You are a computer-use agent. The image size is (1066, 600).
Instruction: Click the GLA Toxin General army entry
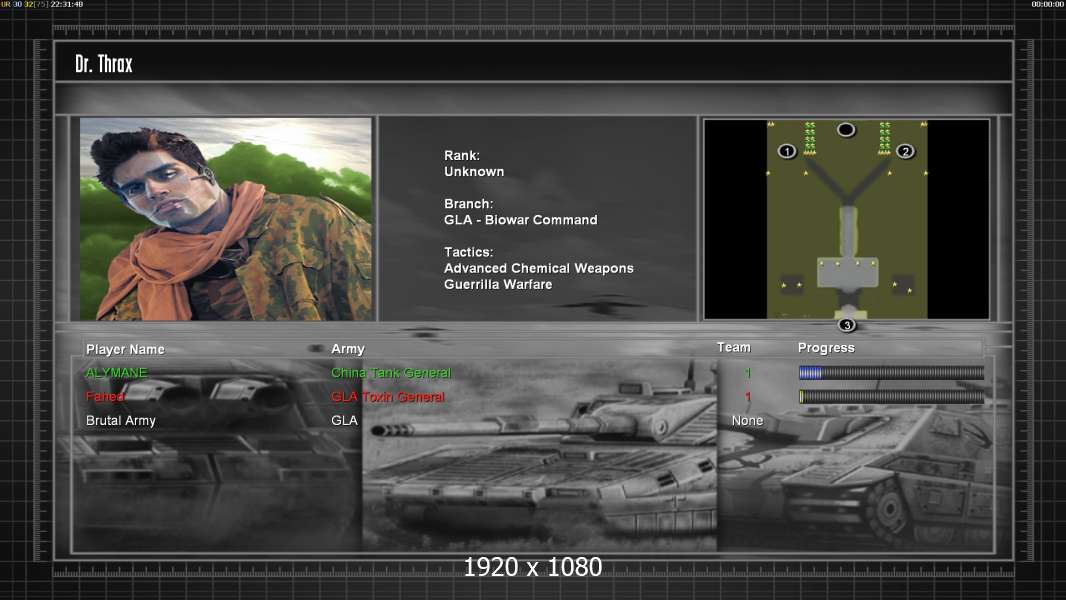(388, 397)
